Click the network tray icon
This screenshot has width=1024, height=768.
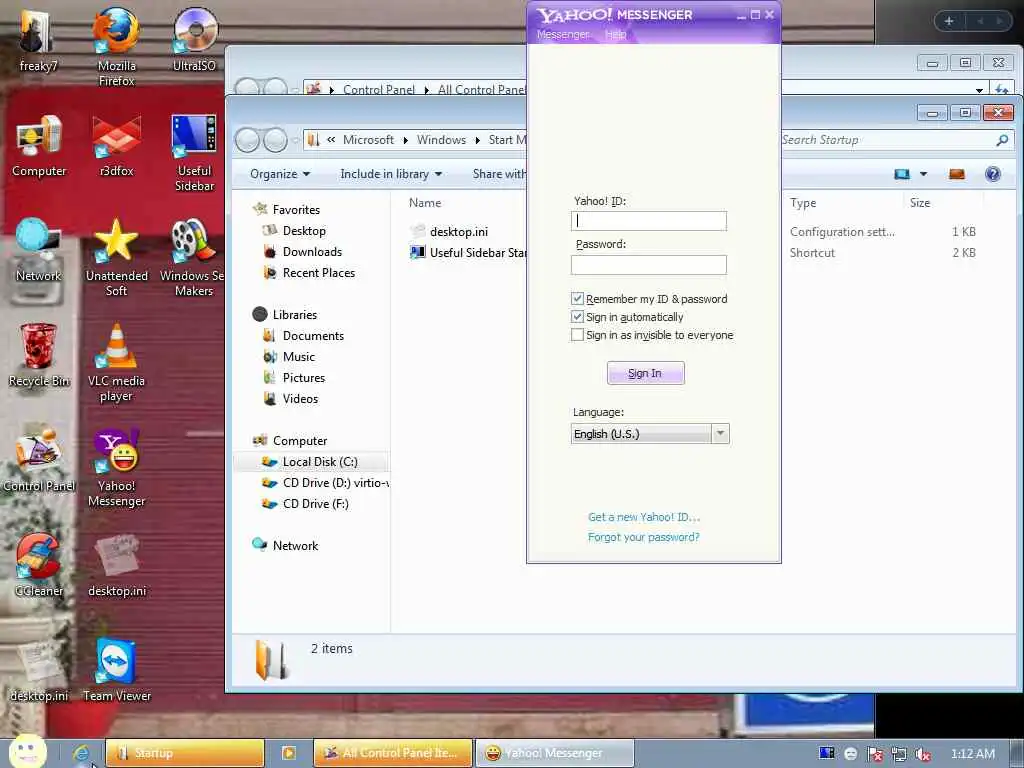(x=899, y=754)
